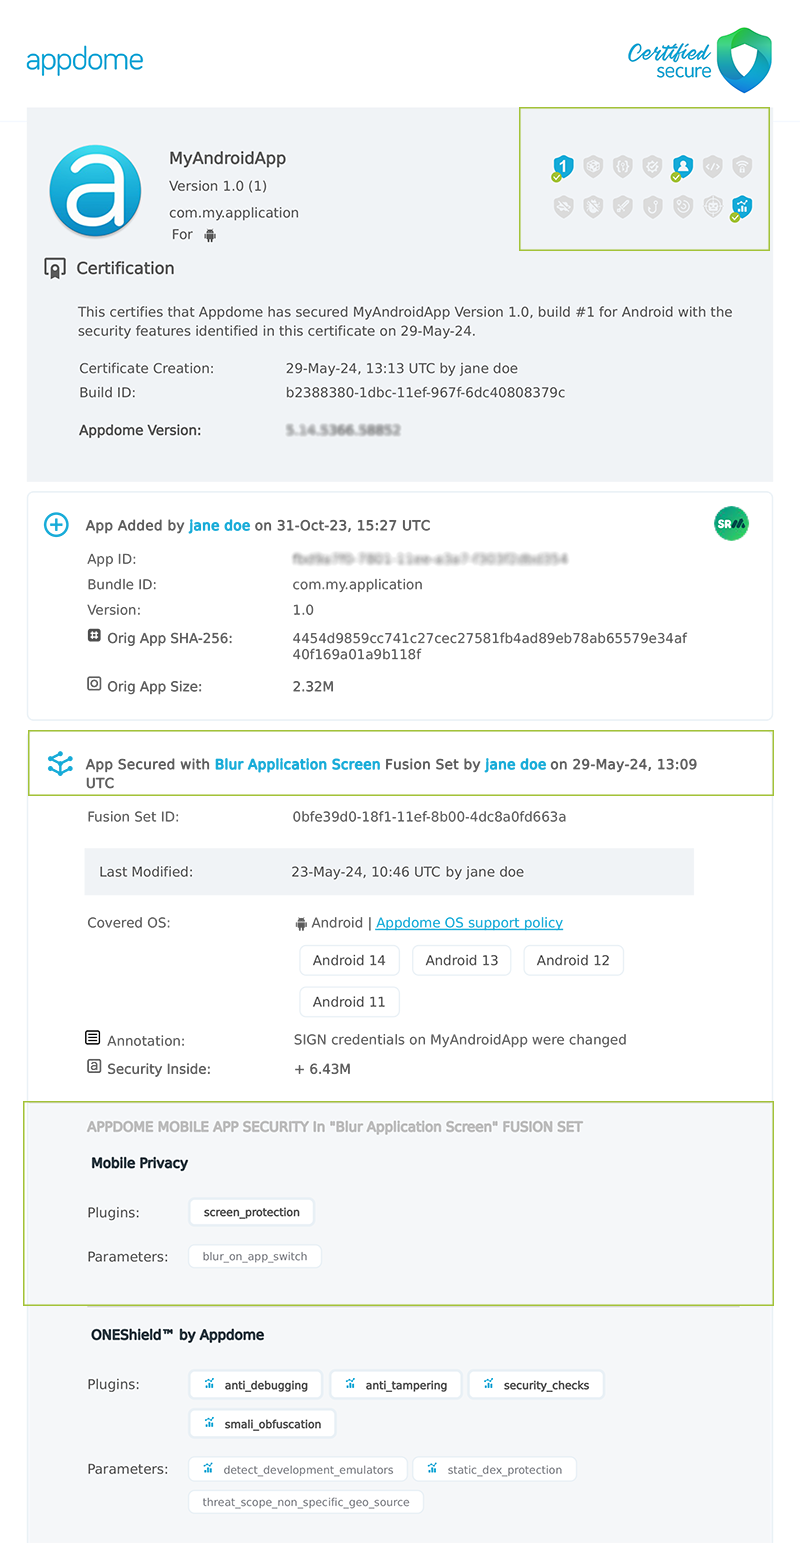Click the Fusion Set network icon
800x1543 pixels.
coord(60,764)
